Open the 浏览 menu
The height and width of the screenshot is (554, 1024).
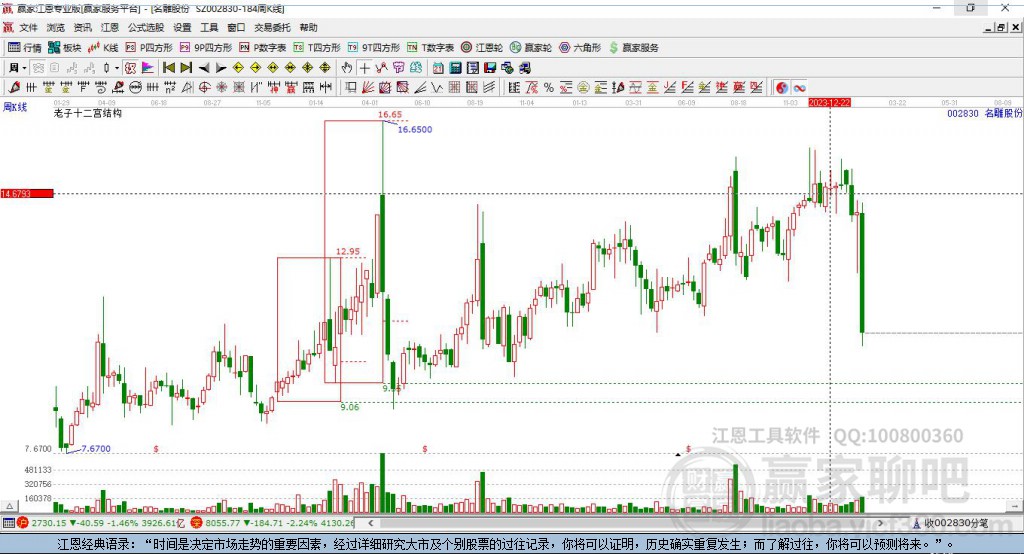tap(56, 27)
